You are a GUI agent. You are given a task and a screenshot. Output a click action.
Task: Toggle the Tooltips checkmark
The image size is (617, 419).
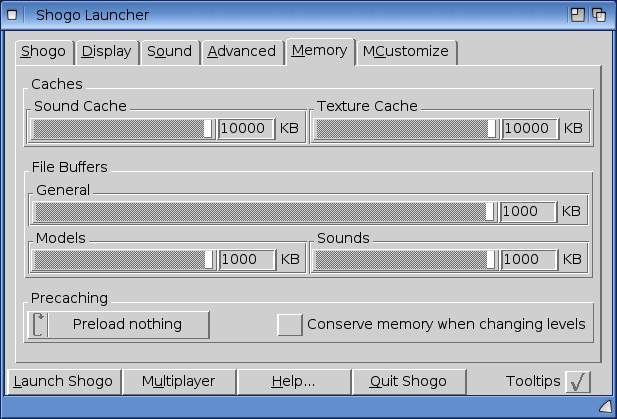click(x=578, y=382)
